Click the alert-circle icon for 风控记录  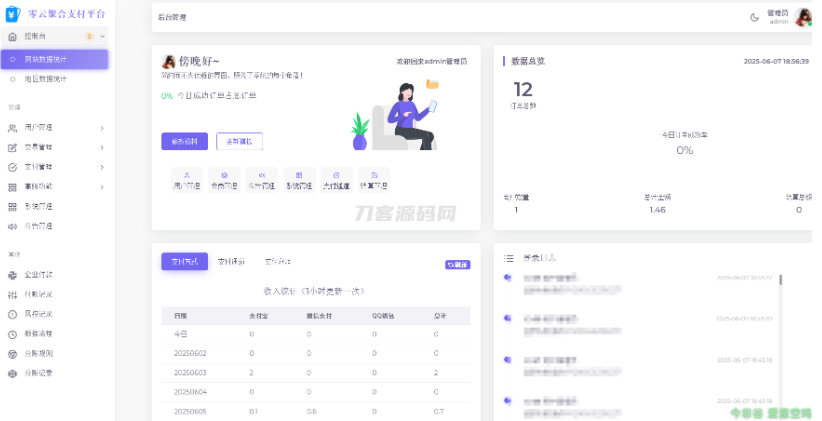(13, 314)
